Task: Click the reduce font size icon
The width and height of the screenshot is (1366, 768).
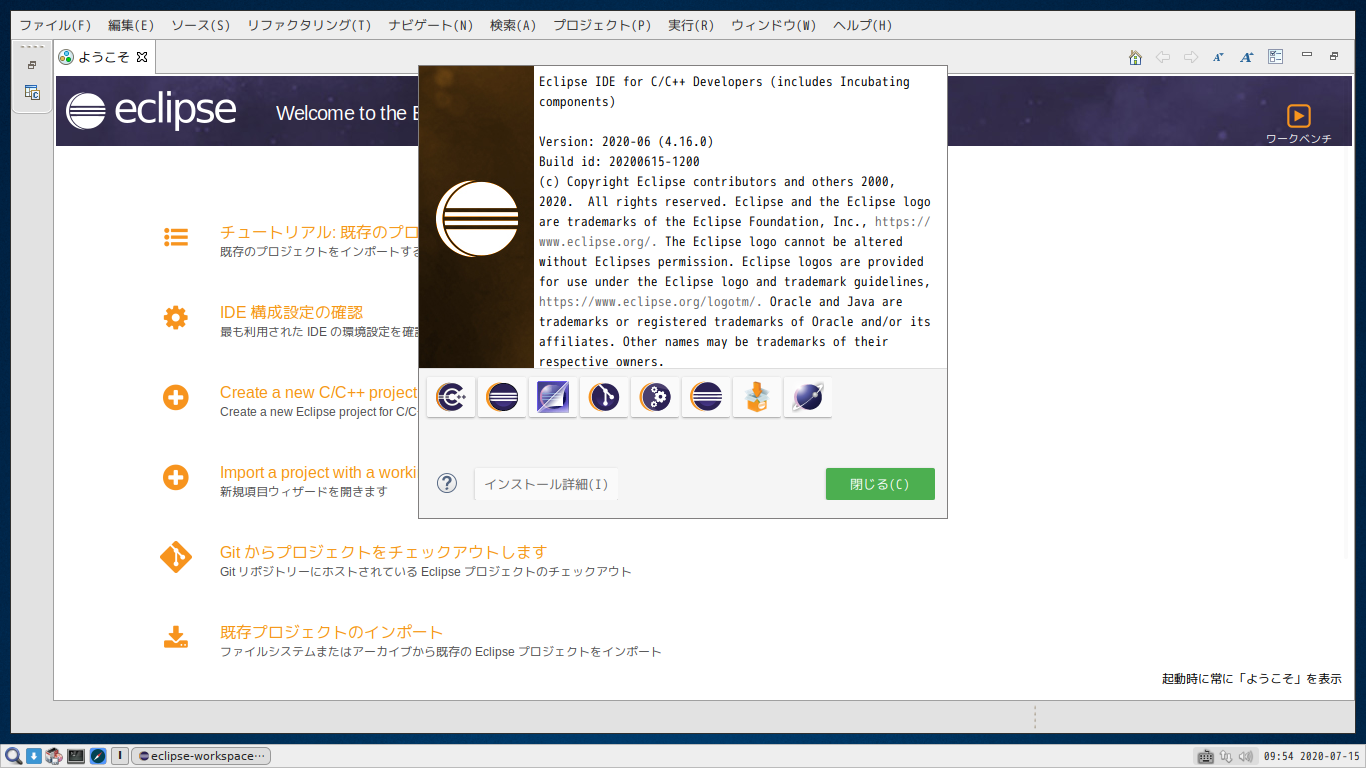Action: pos(1218,57)
